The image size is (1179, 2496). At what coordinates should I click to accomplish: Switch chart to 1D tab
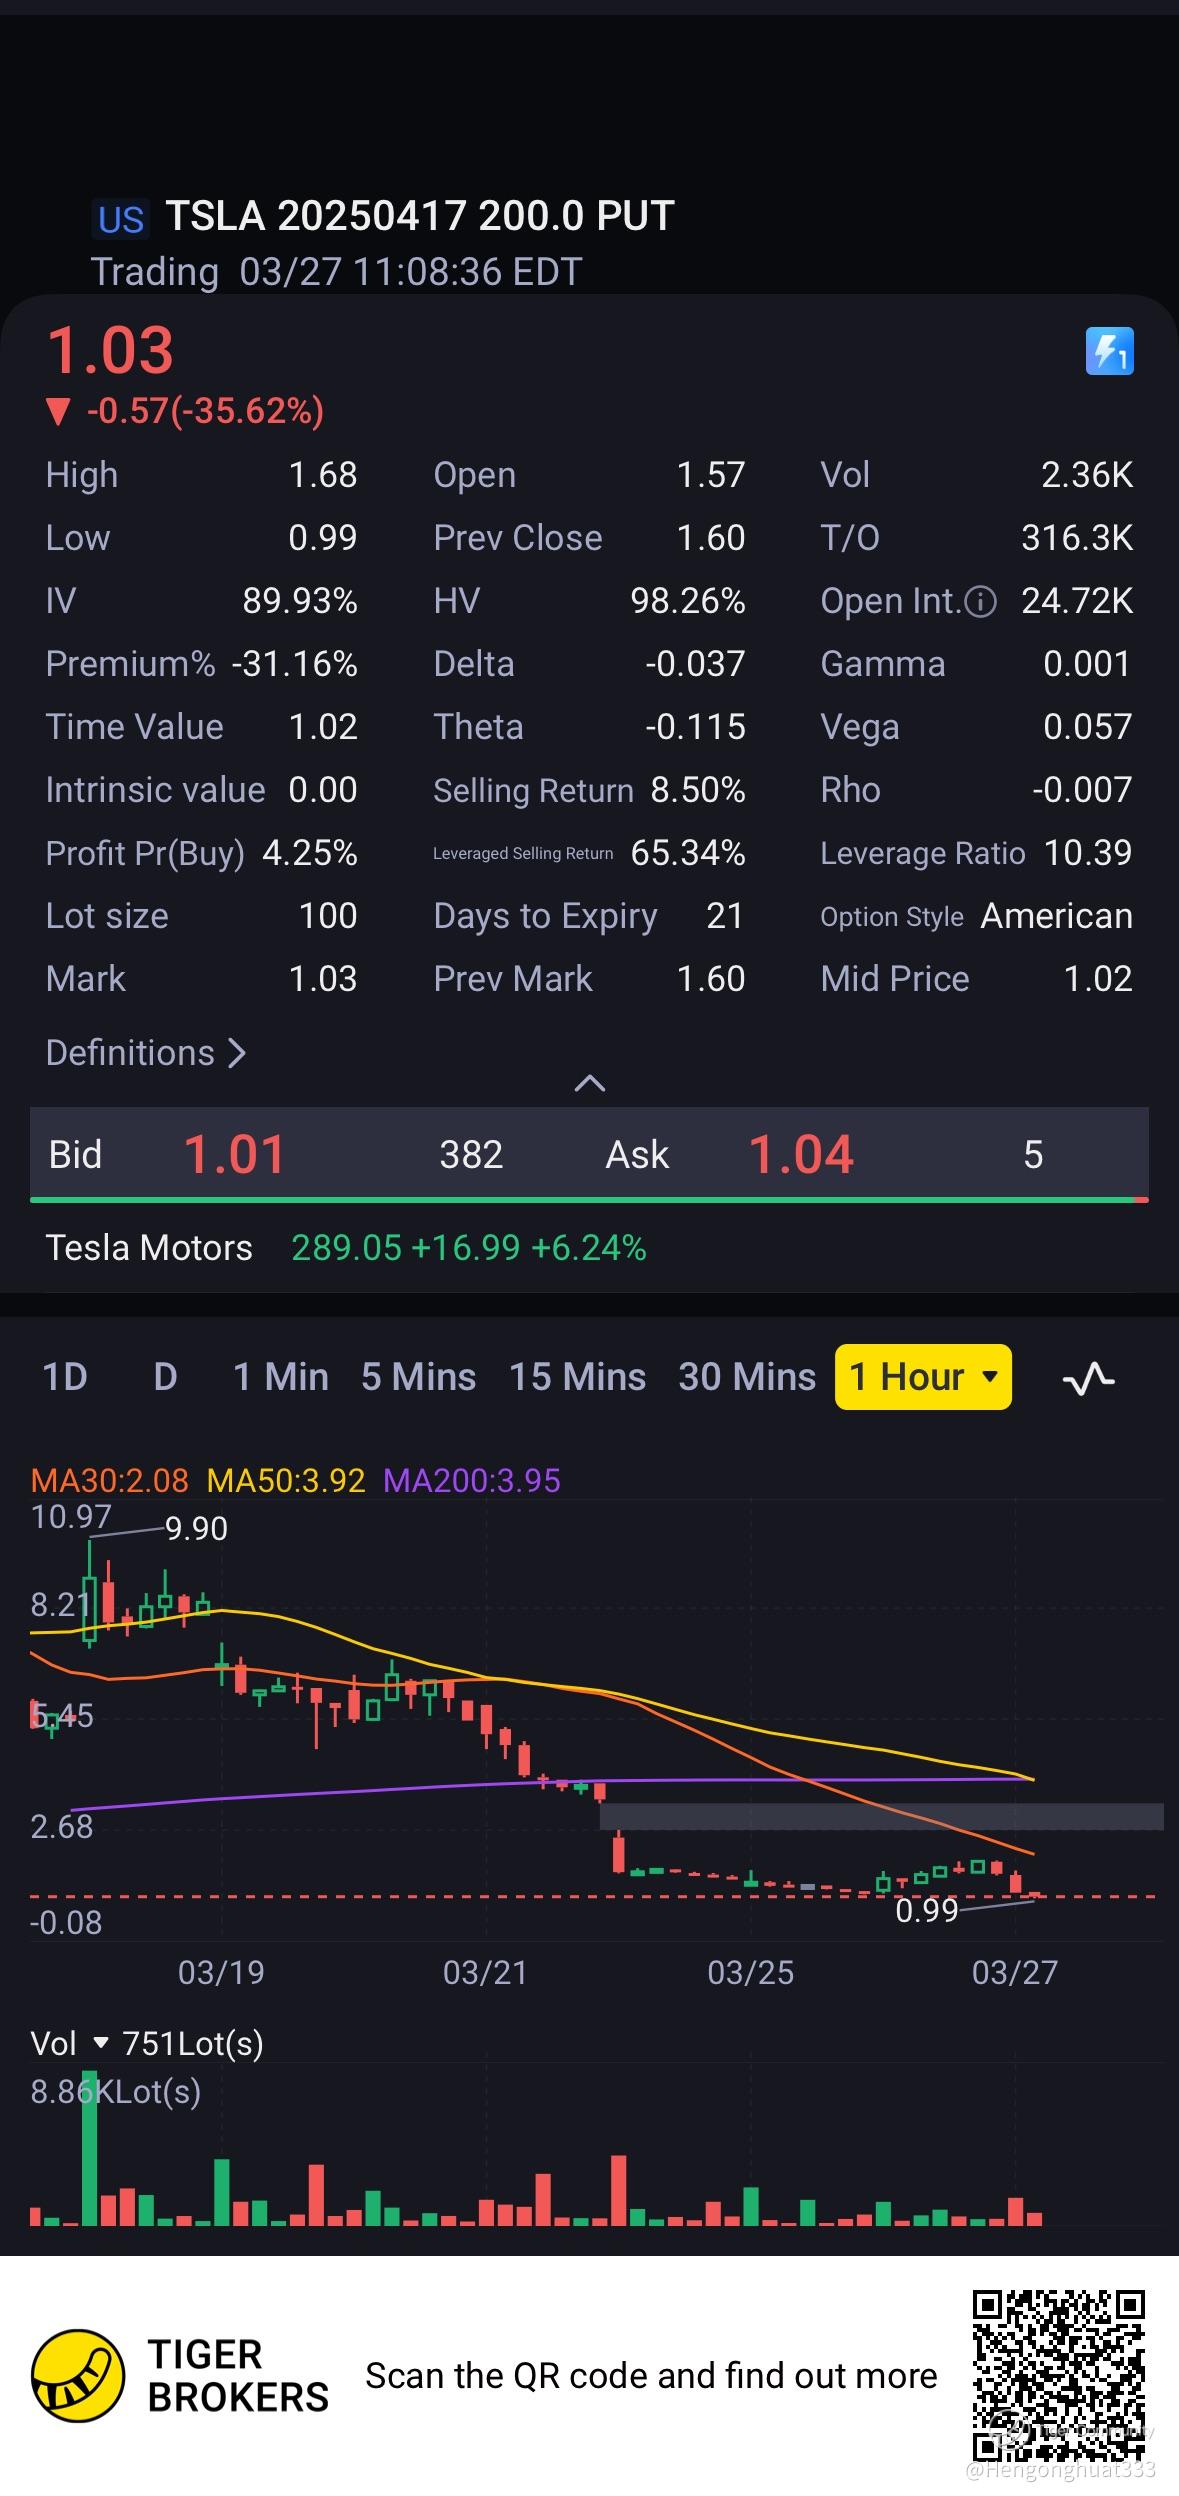coord(65,1377)
